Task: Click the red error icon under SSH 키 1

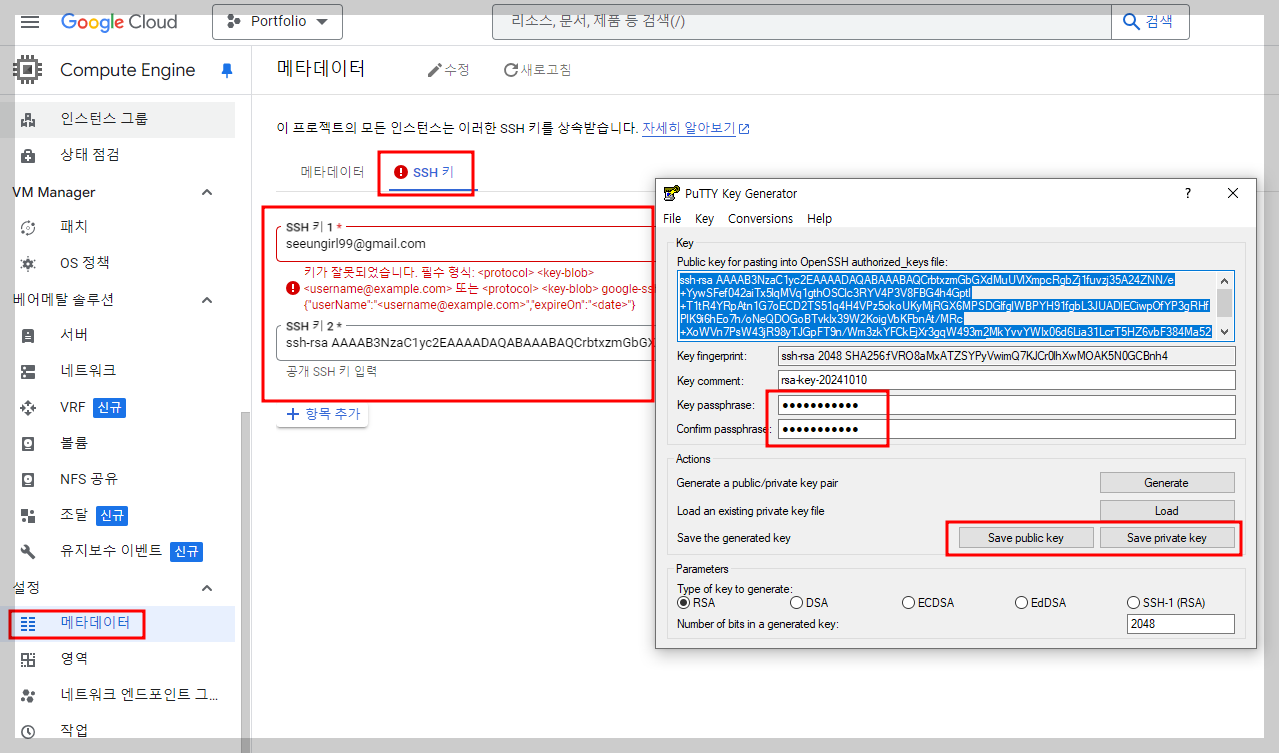Action: coord(293,288)
